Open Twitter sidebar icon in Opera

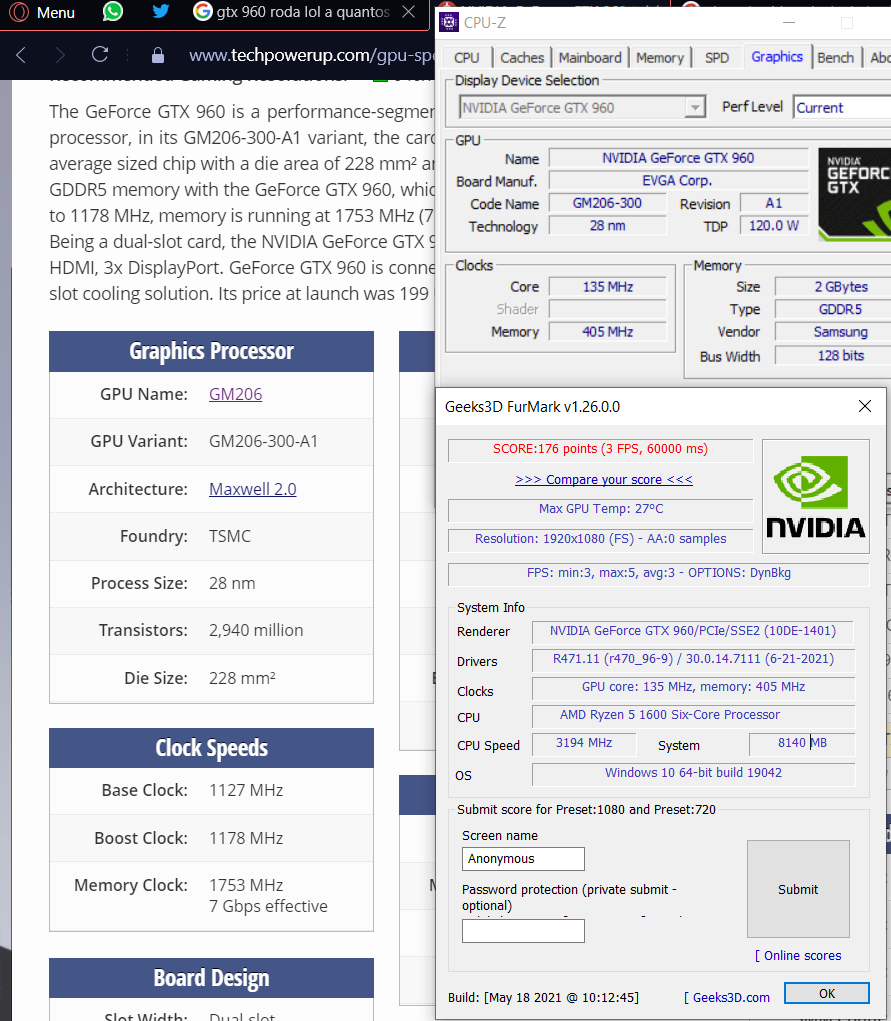[160, 11]
